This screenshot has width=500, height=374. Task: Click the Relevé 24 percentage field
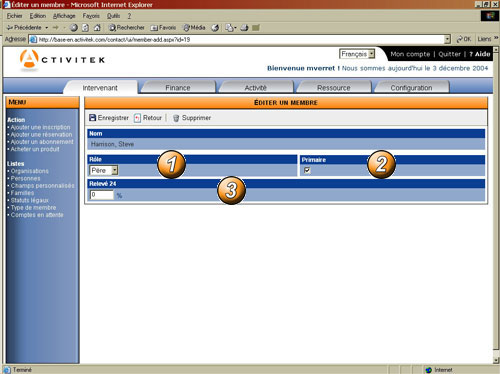[x=102, y=195]
